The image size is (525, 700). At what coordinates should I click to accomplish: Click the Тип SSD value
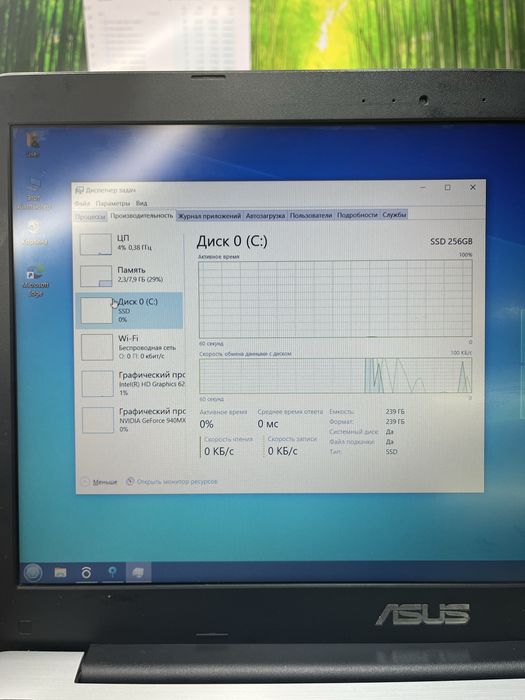pos(392,451)
